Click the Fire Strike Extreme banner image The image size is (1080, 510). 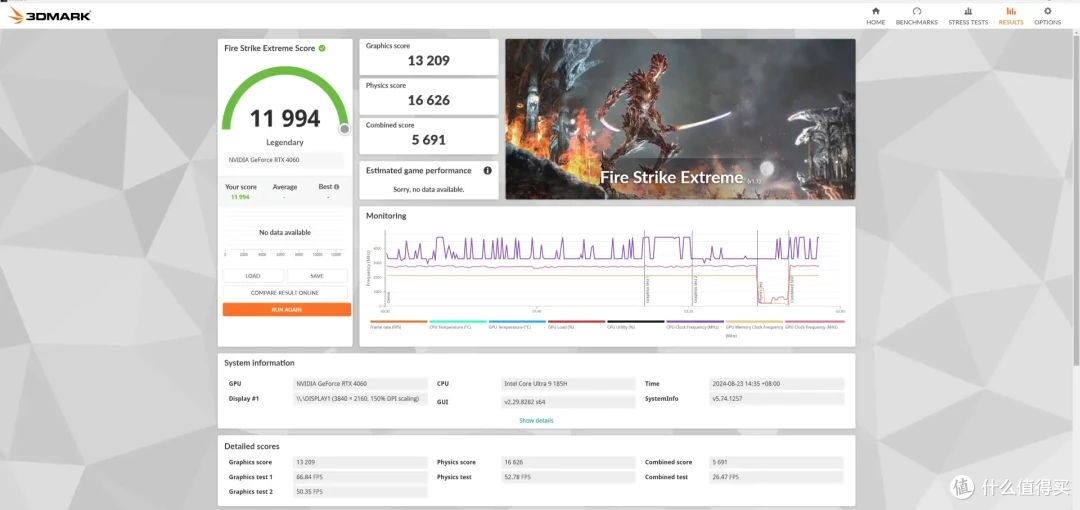(x=681, y=119)
